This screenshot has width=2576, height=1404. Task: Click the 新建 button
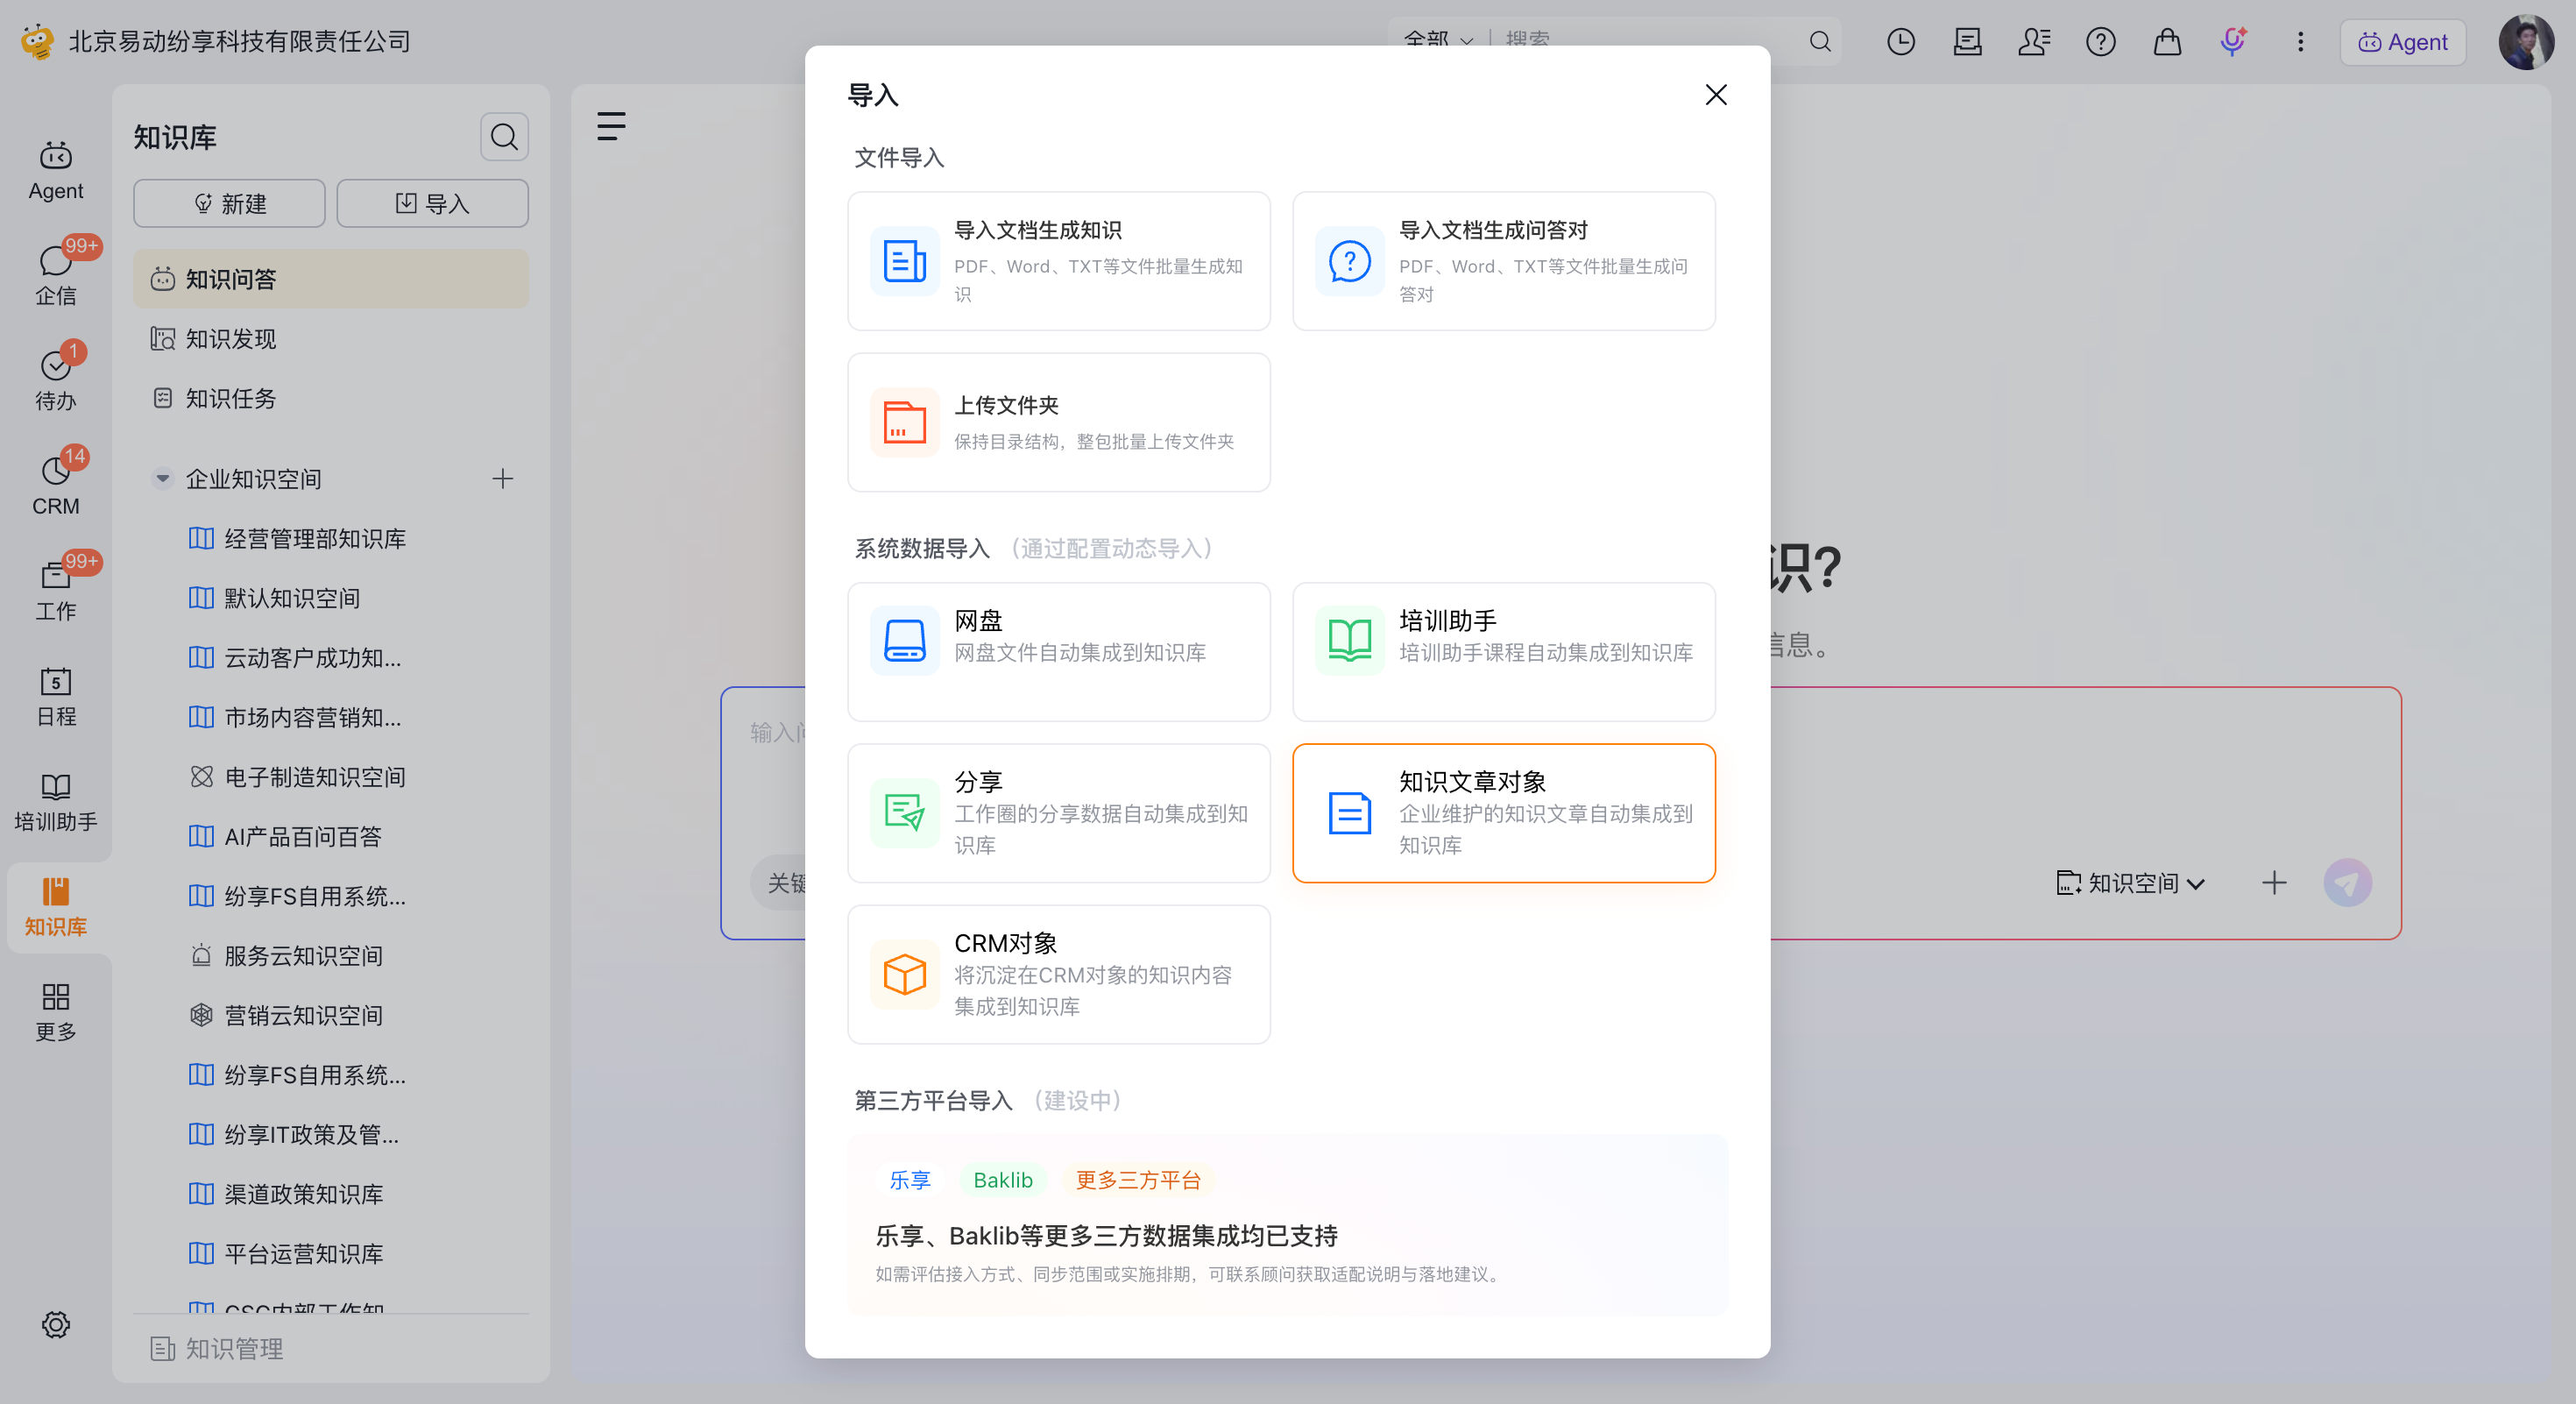[229, 203]
